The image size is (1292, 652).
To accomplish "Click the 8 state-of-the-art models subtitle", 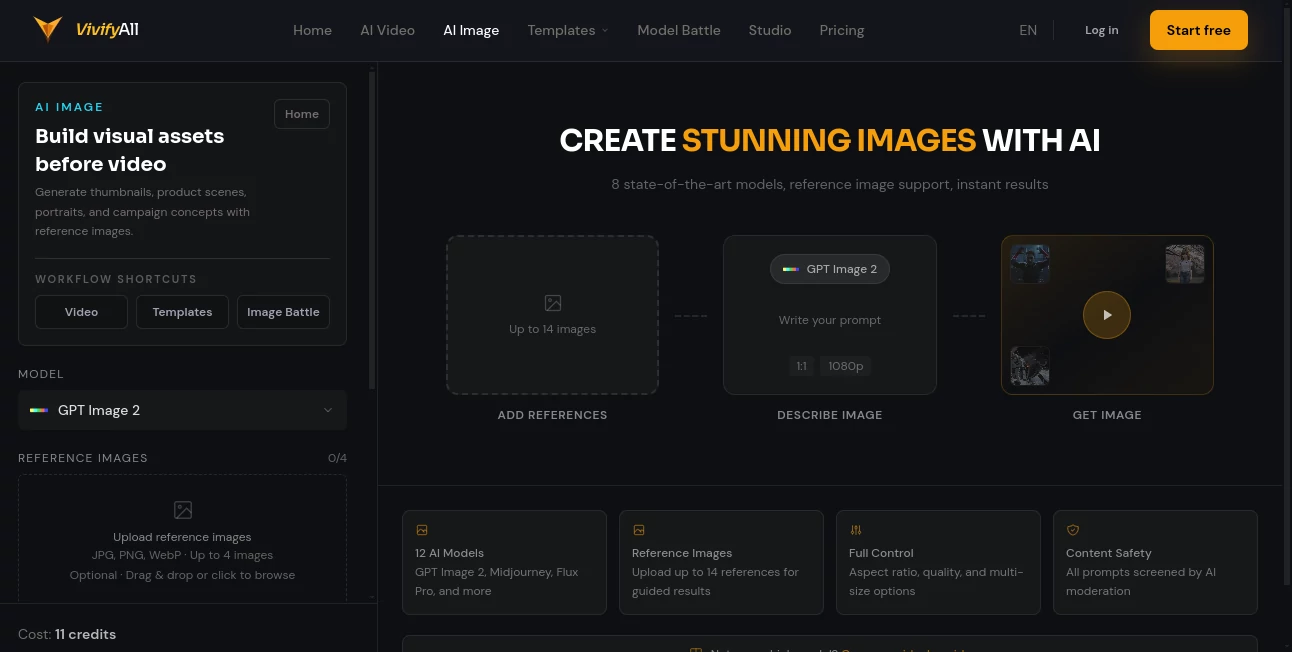I will pos(830,184).
